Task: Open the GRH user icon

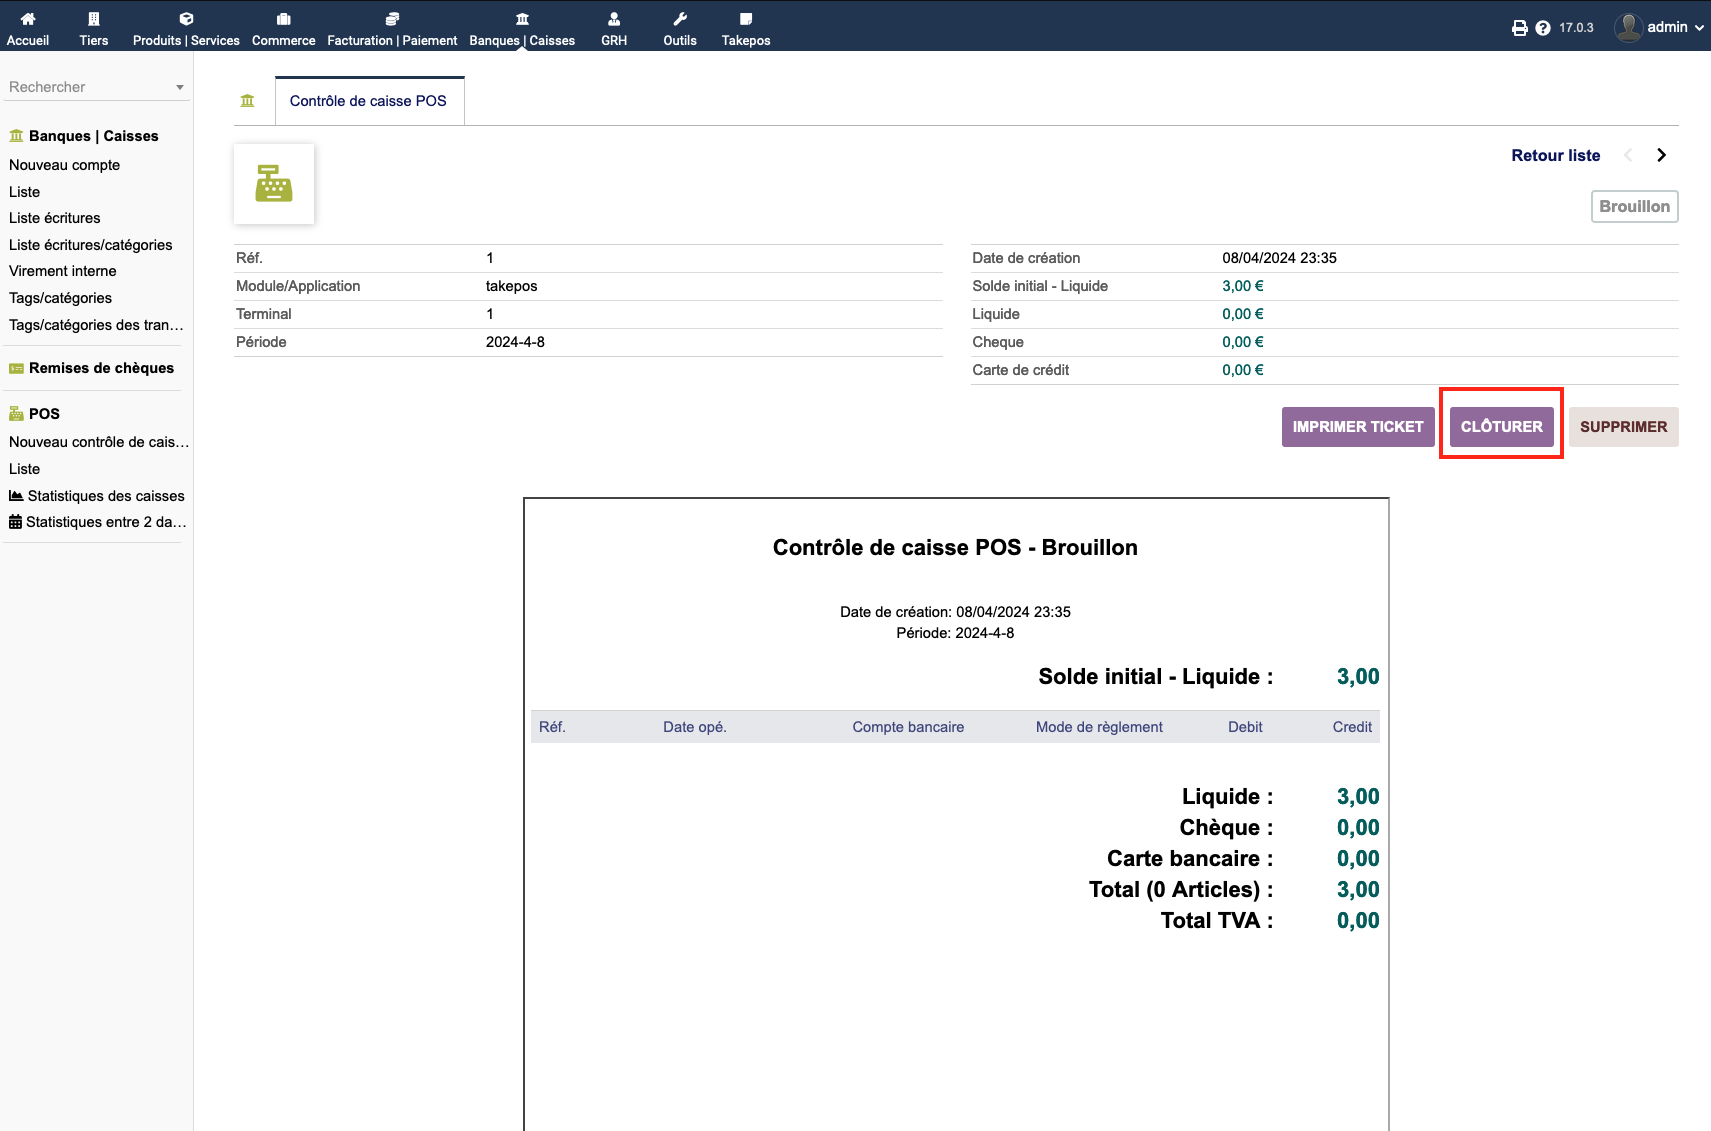Action: pyautogui.click(x=614, y=19)
